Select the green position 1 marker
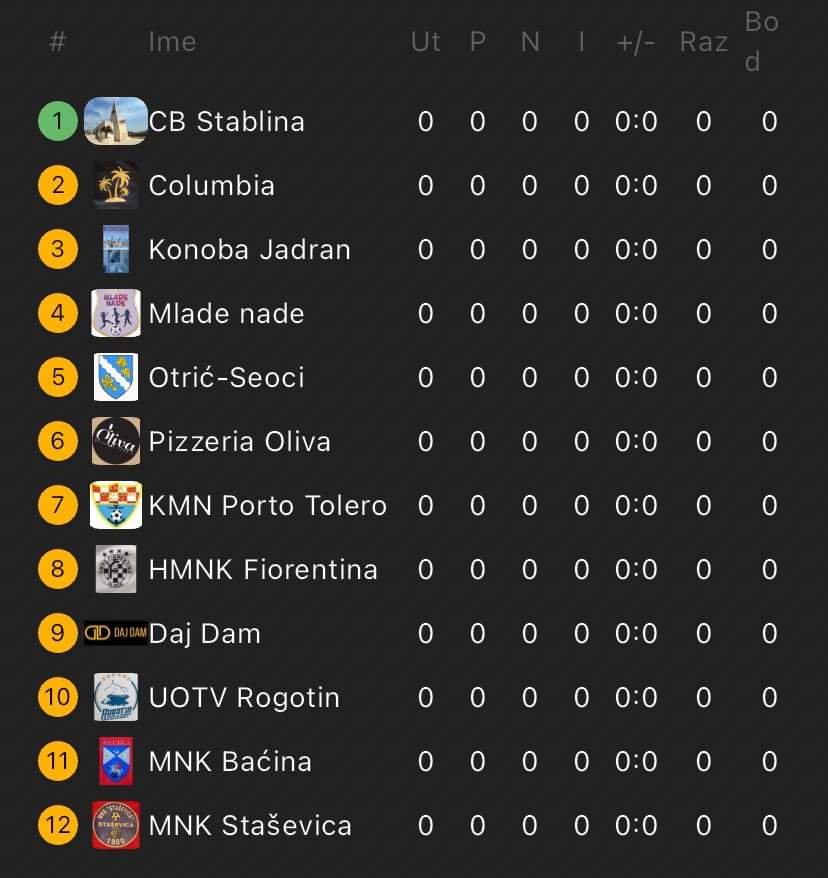The height and width of the screenshot is (878, 828). [58, 122]
